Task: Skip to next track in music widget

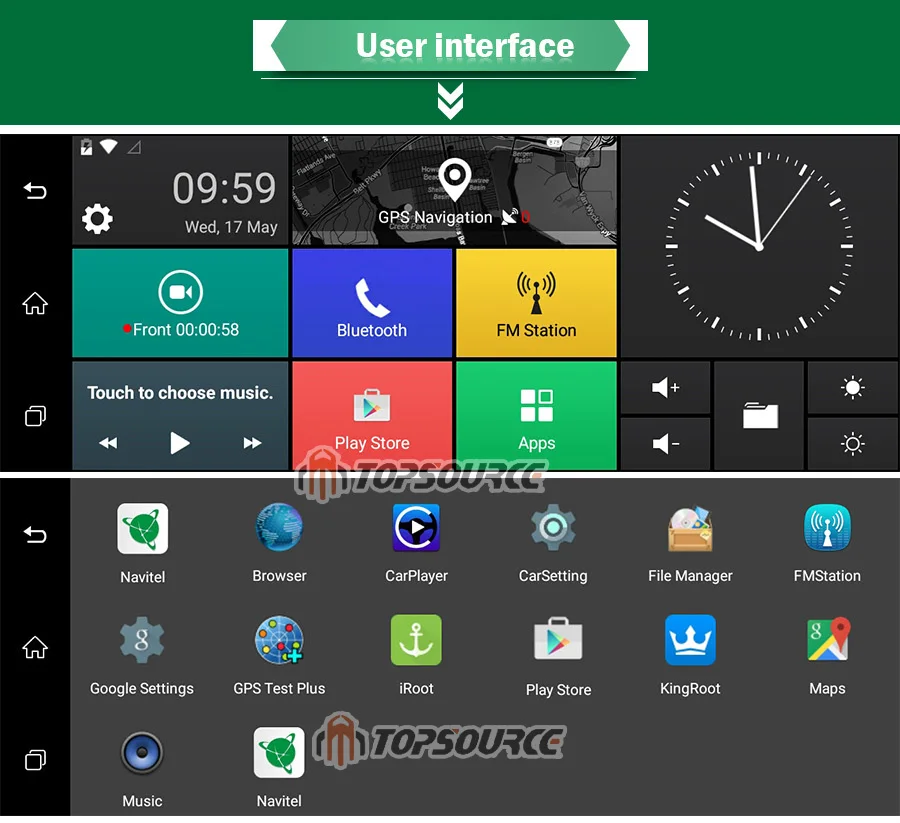Action: pos(252,443)
